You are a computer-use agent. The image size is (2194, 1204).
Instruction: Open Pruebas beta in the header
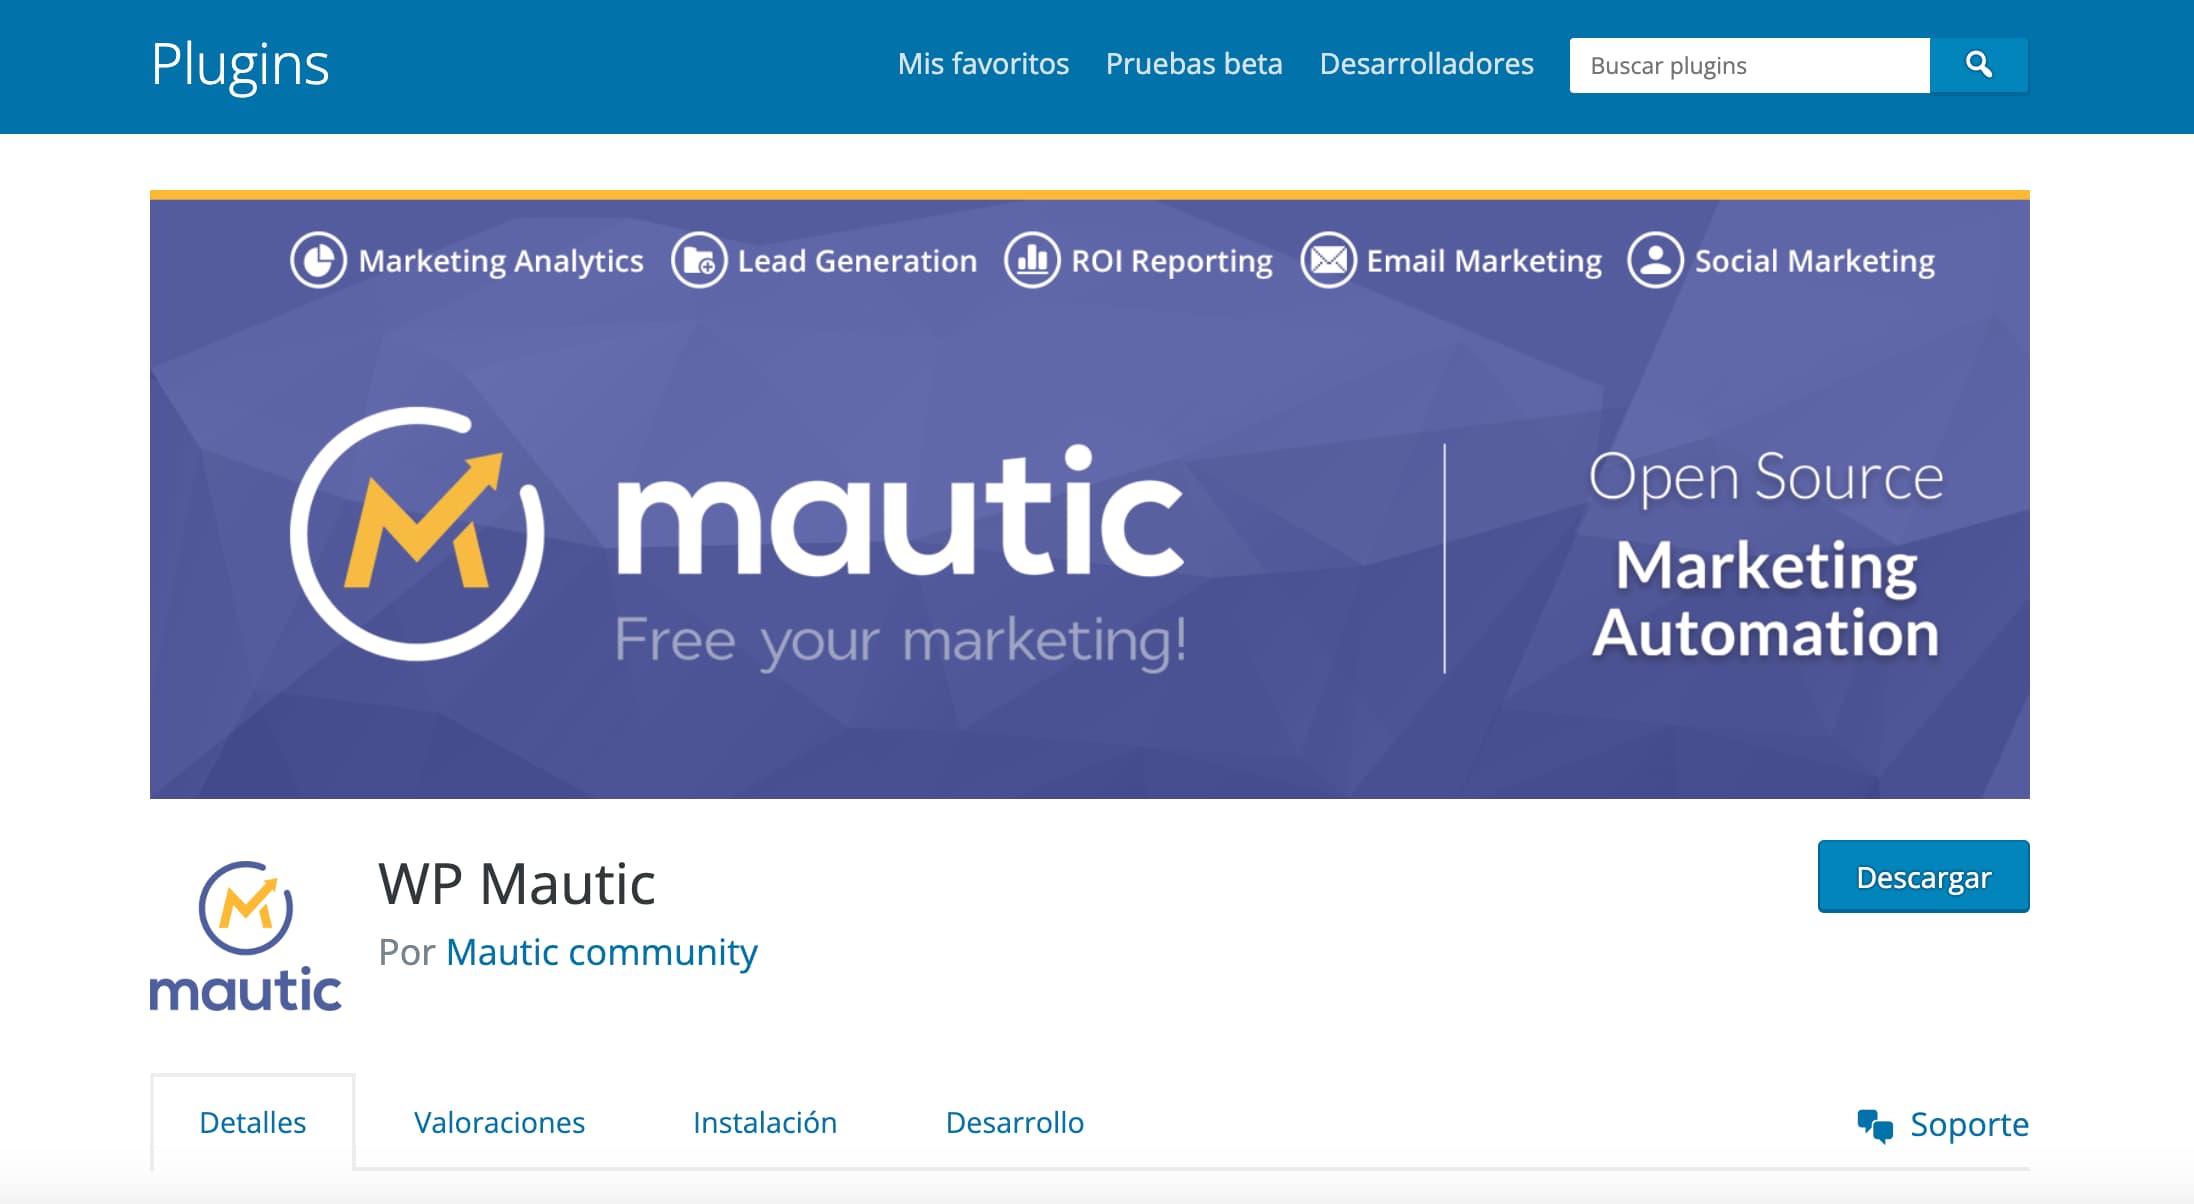click(x=1194, y=64)
